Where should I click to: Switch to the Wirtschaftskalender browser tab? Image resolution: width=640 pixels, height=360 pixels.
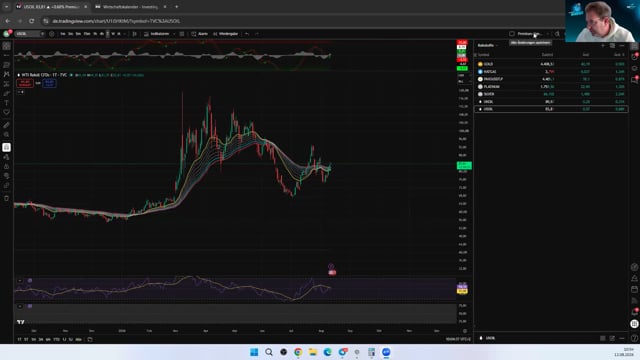tap(131, 7)
